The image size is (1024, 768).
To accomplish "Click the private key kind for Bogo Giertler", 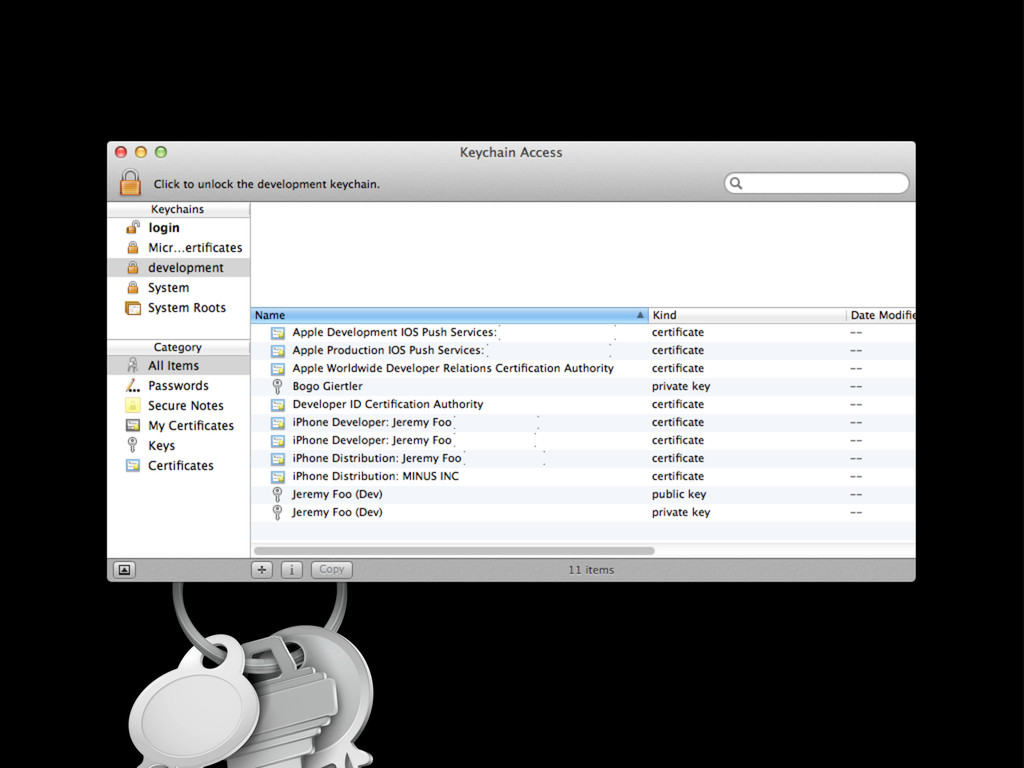I will click(x=680, y=387).
